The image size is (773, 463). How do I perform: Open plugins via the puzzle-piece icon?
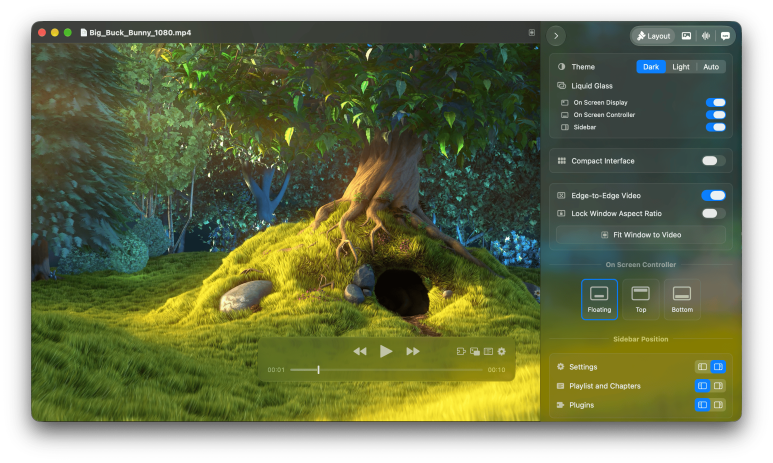(x=461, y=351)
